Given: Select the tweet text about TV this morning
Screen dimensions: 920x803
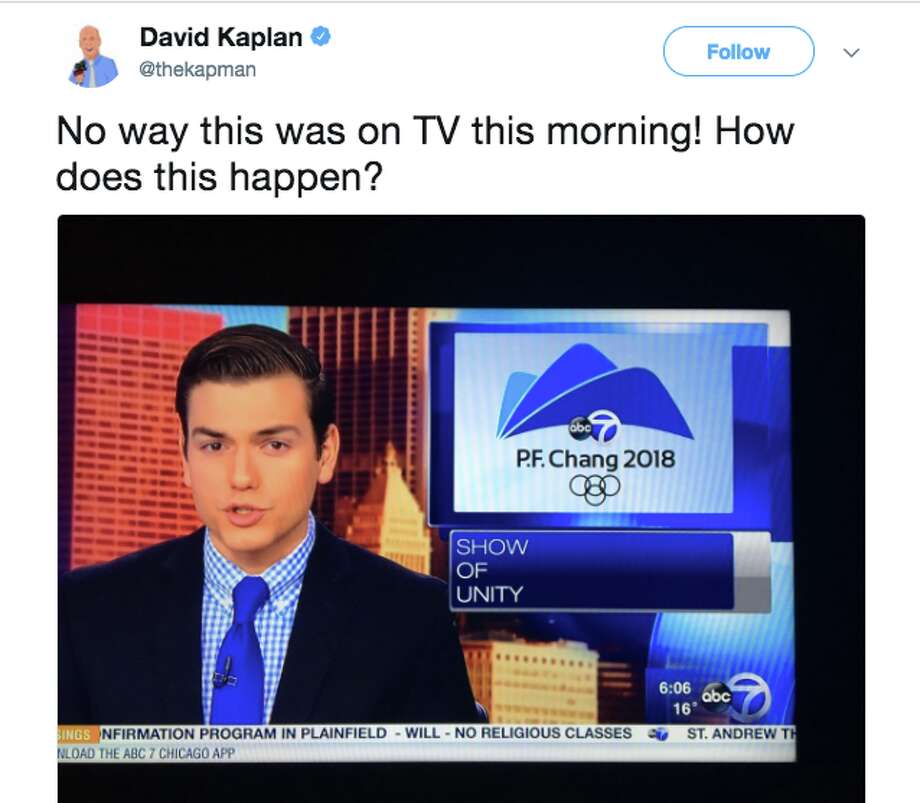Looking at the screenshot, I should click(x=425, y=153).
